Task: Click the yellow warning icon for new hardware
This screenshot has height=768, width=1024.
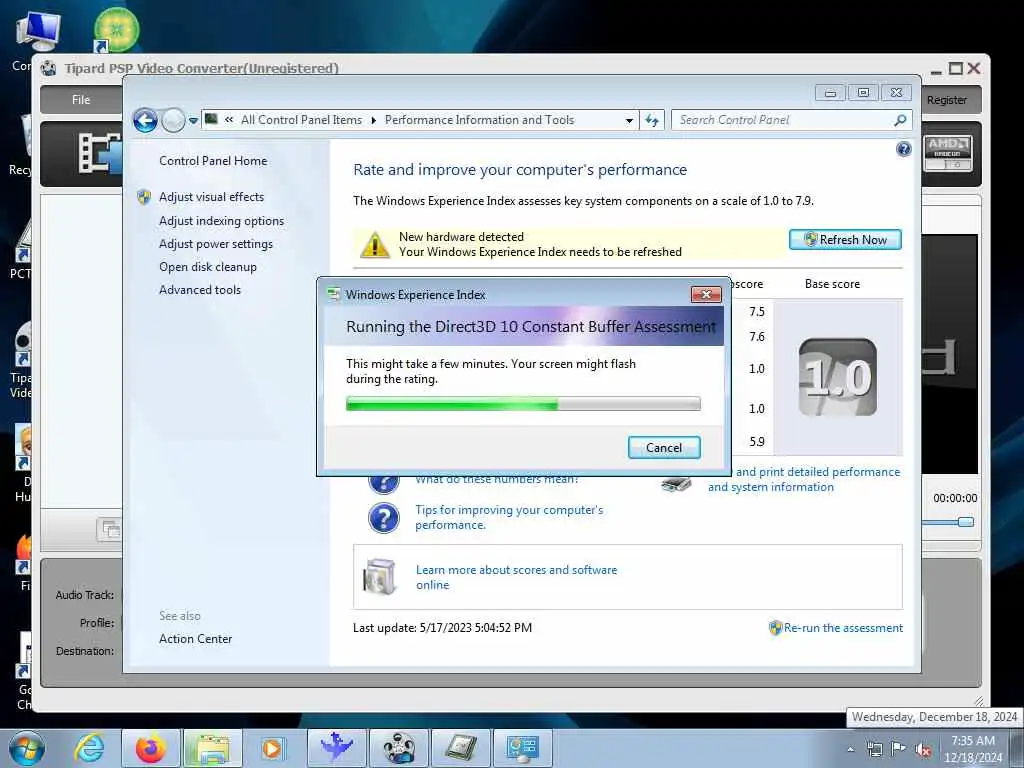Action: coord(375,244)
